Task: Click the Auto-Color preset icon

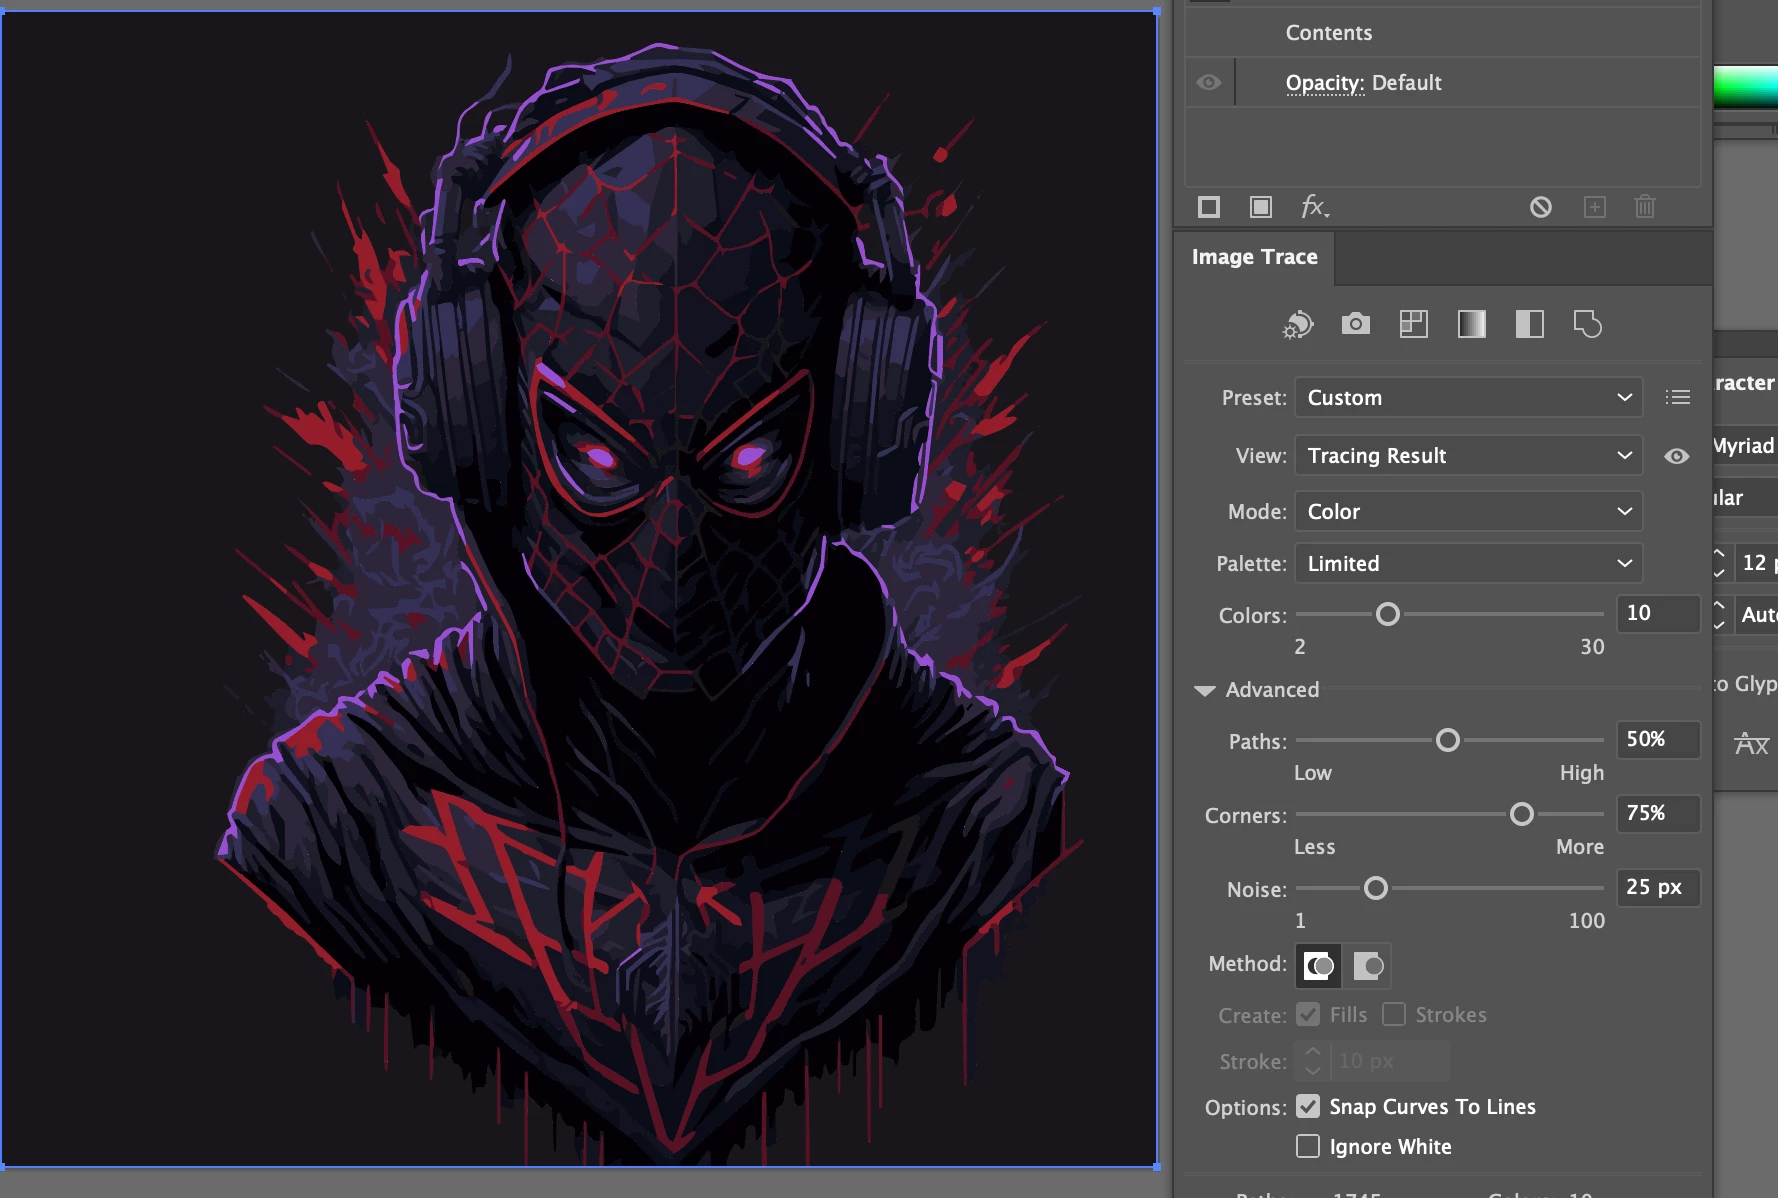Action: point(1298,324)
